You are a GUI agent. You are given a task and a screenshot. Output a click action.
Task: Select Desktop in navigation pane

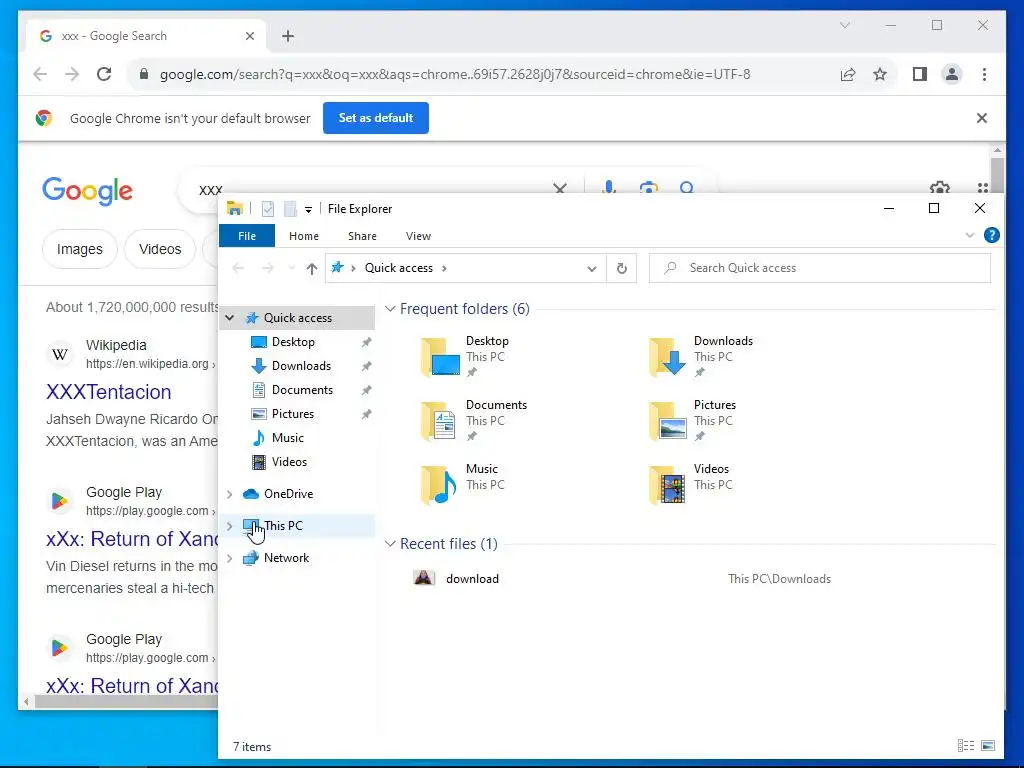[293, 342]
